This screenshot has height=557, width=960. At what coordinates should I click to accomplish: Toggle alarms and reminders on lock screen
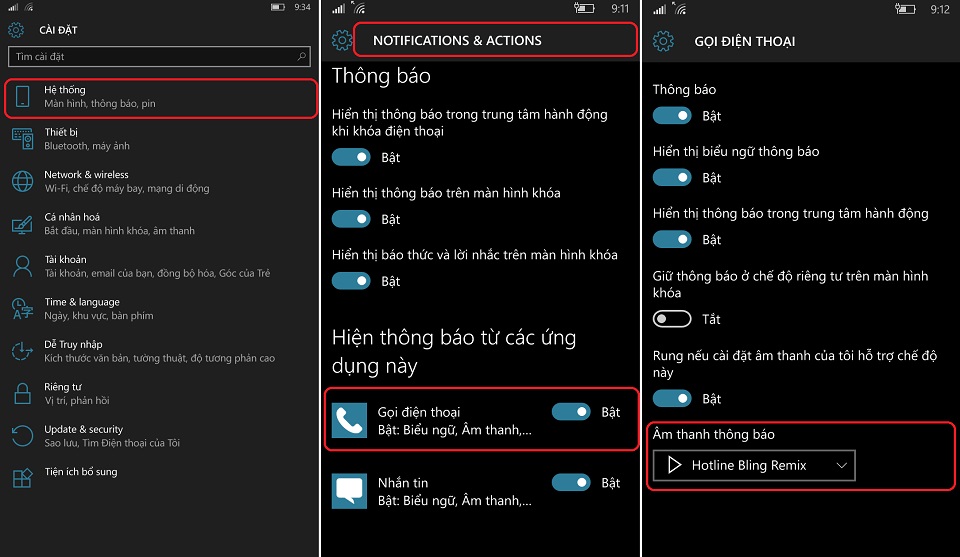tap(351, 281)
